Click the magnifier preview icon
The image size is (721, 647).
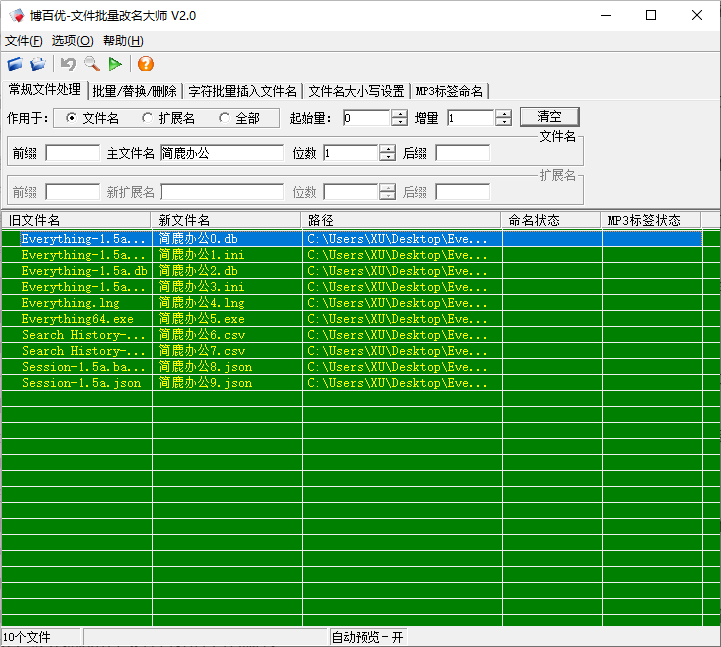92,64
